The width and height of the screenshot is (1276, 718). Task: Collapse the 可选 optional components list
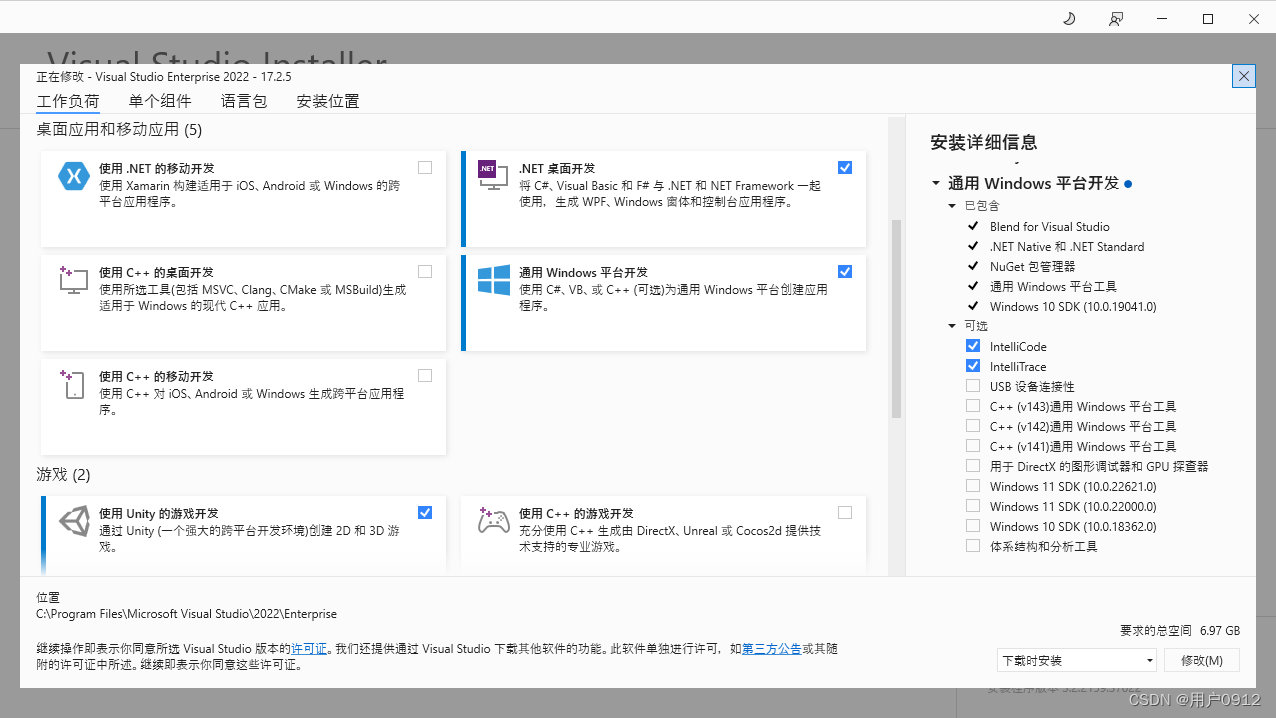(x=953, y=326)
